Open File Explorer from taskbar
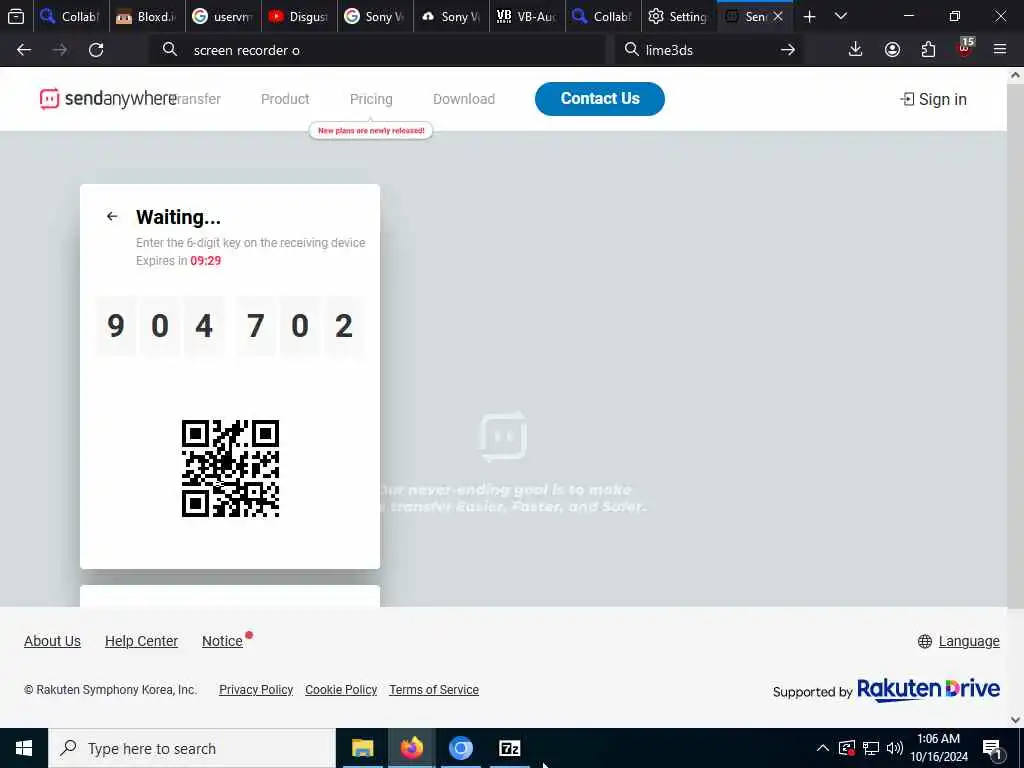Viewport: 1024px width, 768px height. (362, 748)
